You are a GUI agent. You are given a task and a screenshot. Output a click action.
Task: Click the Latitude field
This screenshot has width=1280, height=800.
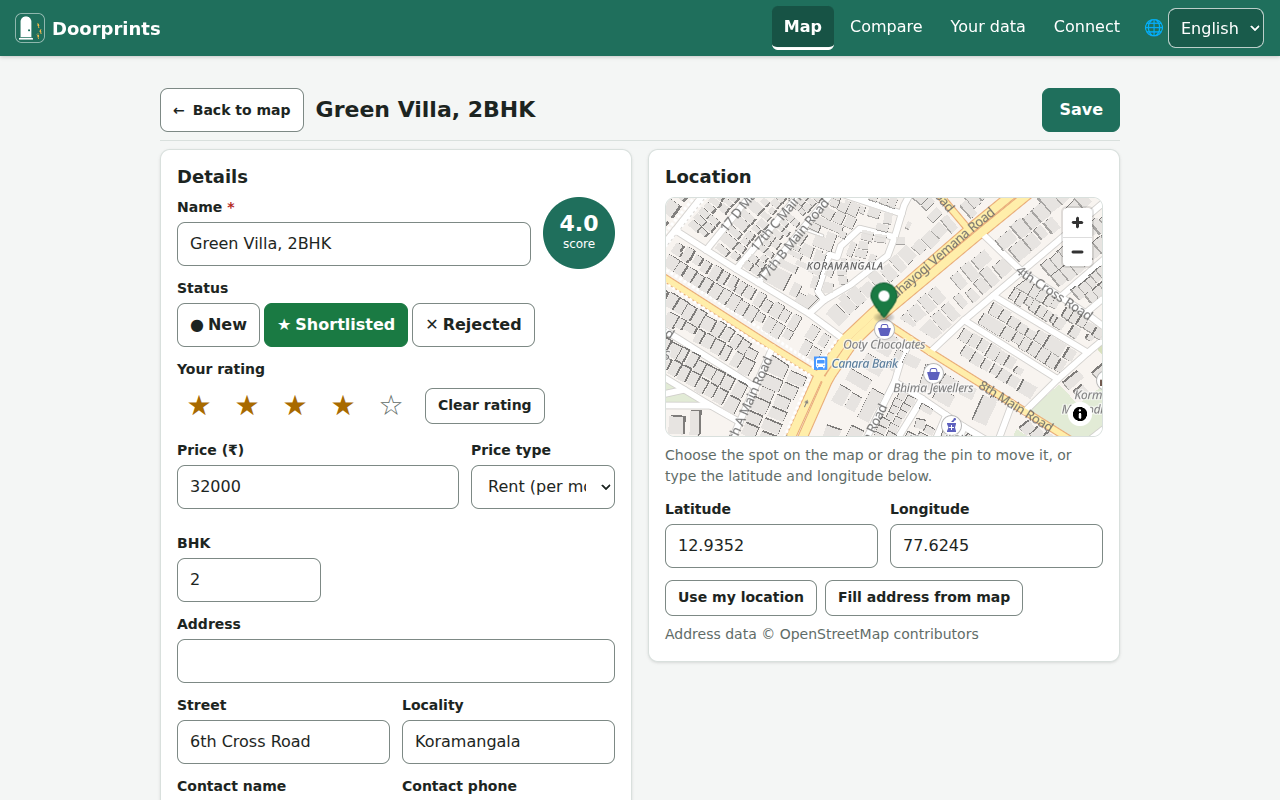(x=771, y=546)
